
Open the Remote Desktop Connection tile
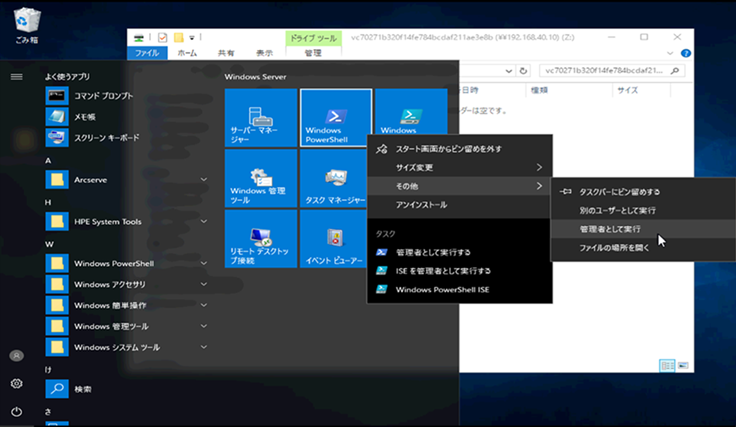(x=261, y=239)
